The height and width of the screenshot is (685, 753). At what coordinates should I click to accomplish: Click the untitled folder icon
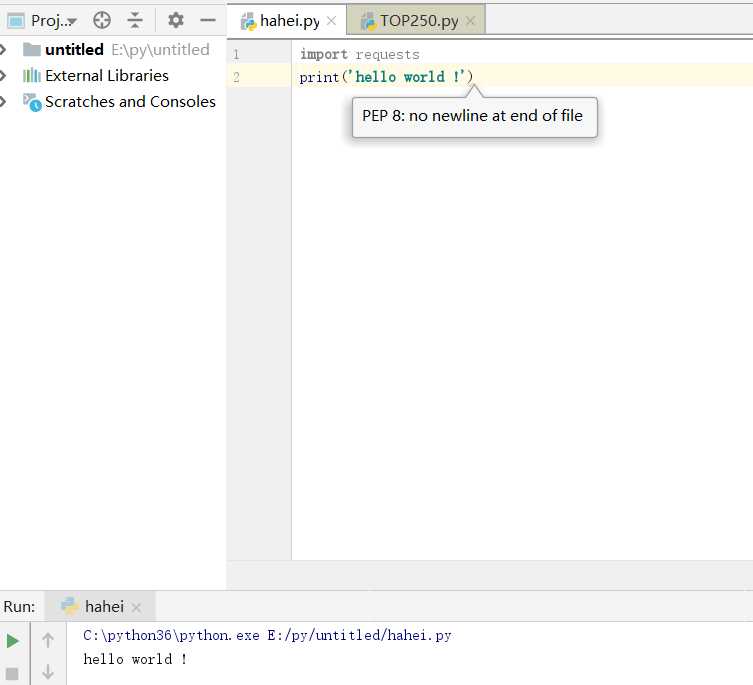tap(32, 49)
